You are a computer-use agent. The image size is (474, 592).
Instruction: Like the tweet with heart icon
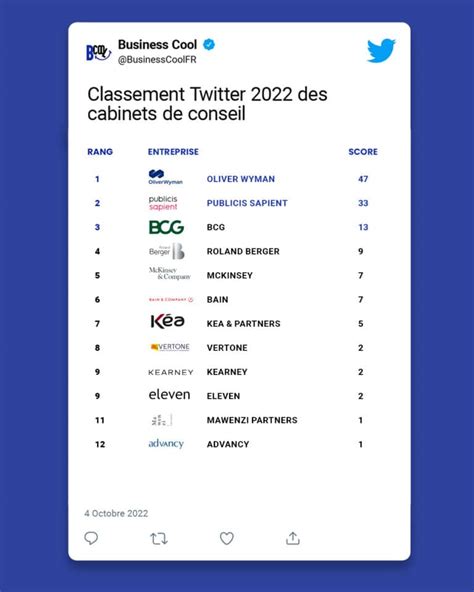pyautogui.click(x=227, y=538)
